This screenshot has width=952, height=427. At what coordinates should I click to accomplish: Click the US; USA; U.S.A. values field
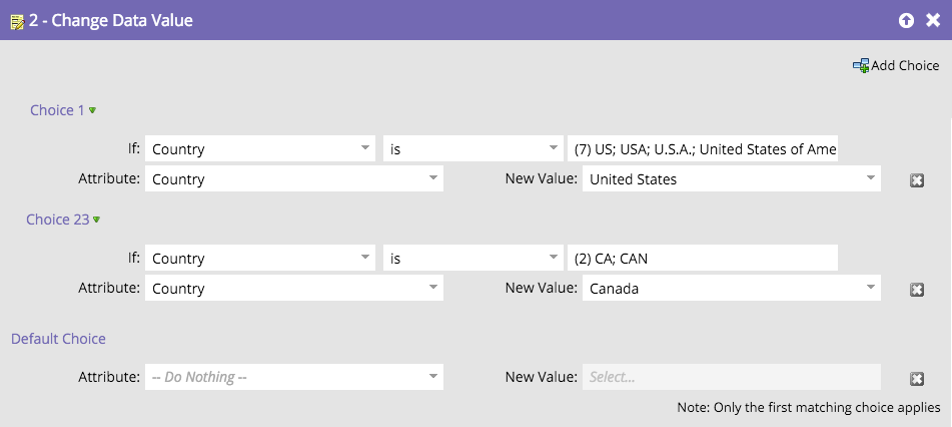pos(702,149)
